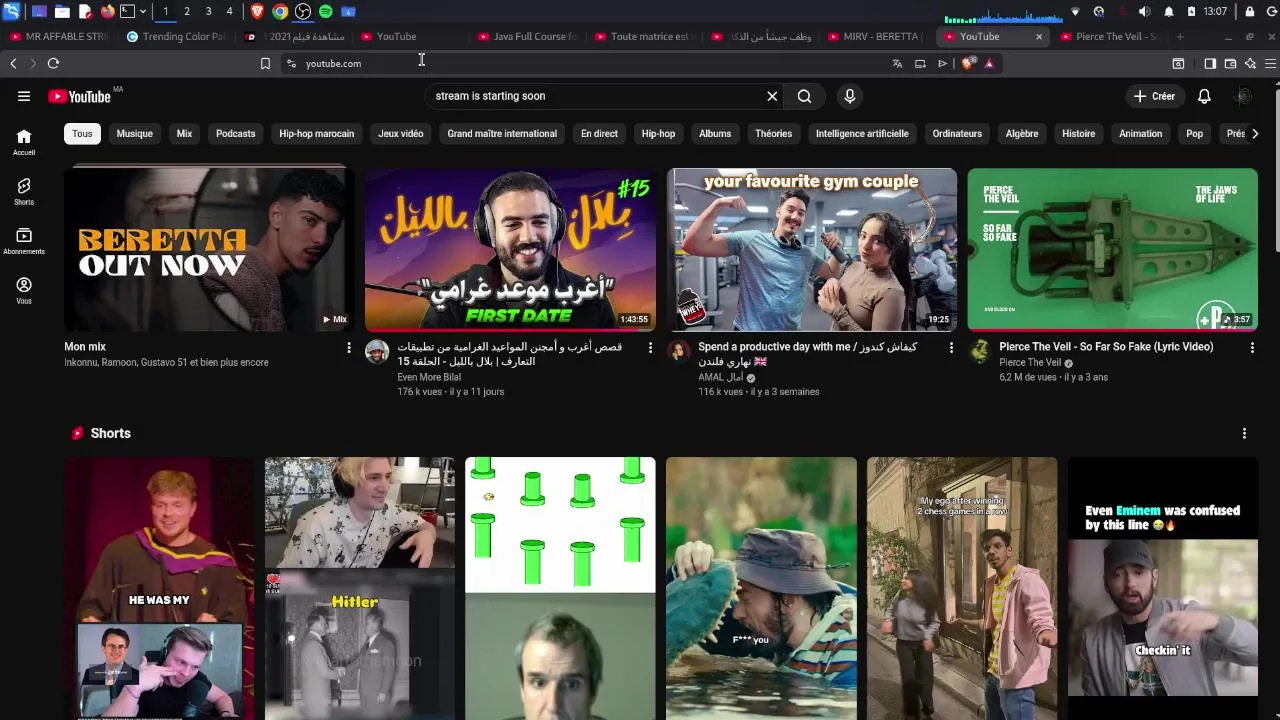Toggle the browser sidebar panel
1280x720 pixels.
1210,63
